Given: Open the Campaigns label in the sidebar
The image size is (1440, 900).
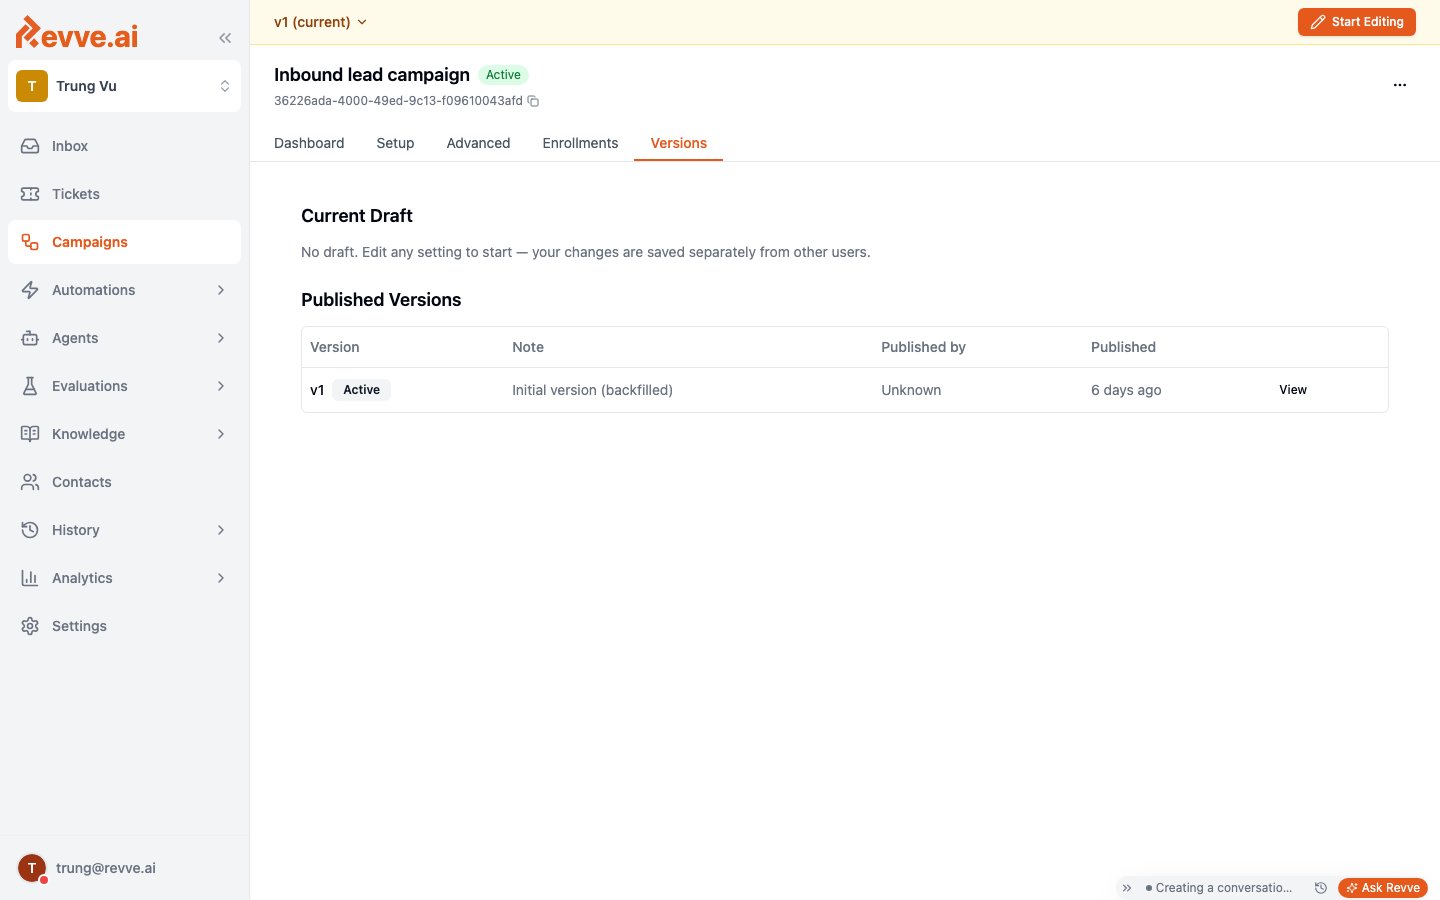Looking at the screenshot, I should click(x=90, y=242).
